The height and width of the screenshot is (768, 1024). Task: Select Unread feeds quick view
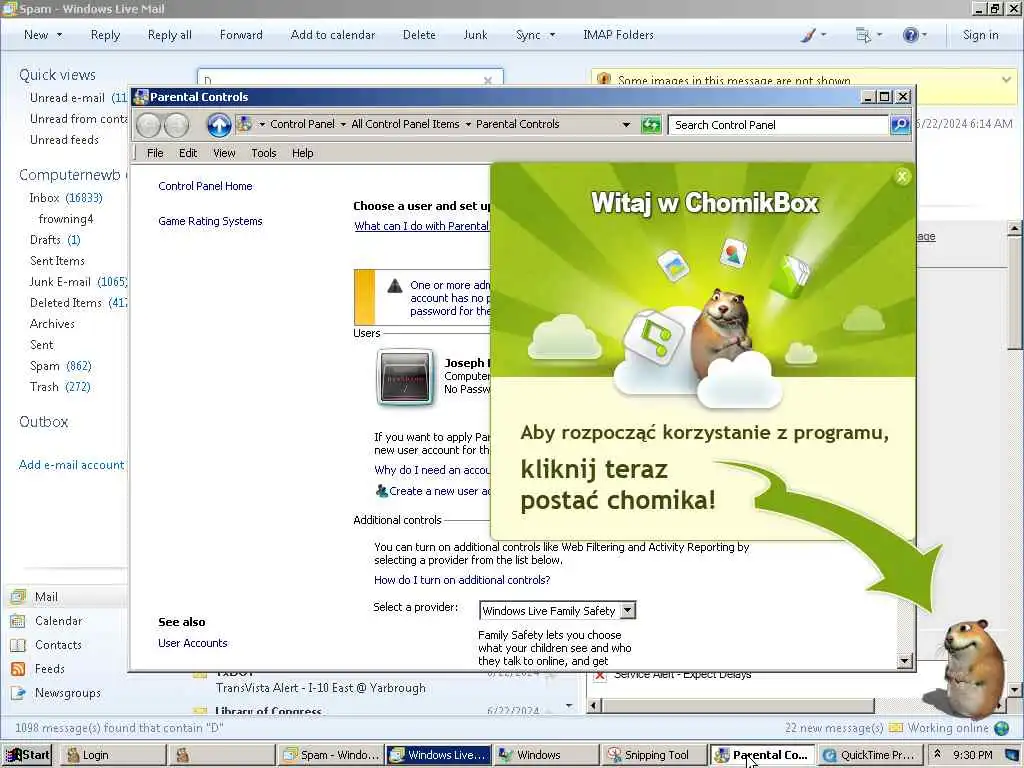tap(64, 140)
